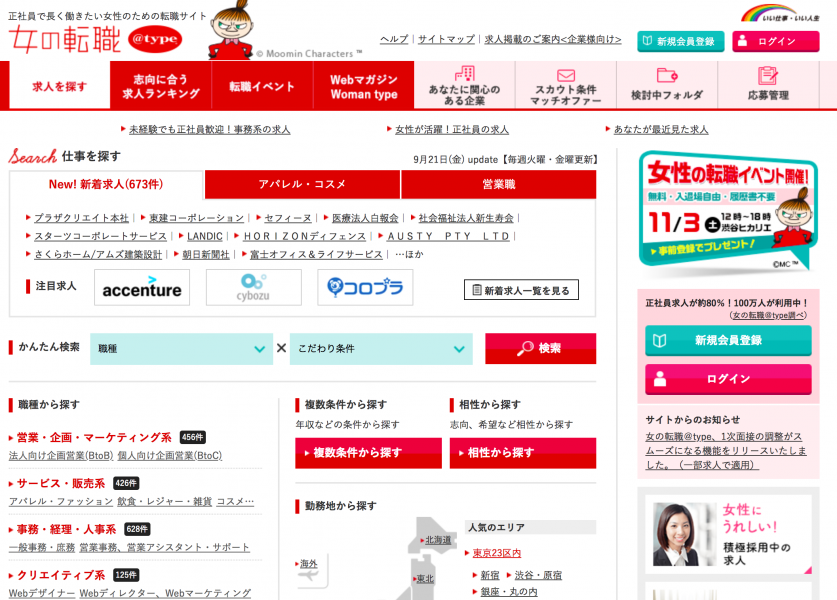The height and width of the screenshot is (600, 837).
Task: Open 事務・経理・人事系 category
Action: [66, 529]
